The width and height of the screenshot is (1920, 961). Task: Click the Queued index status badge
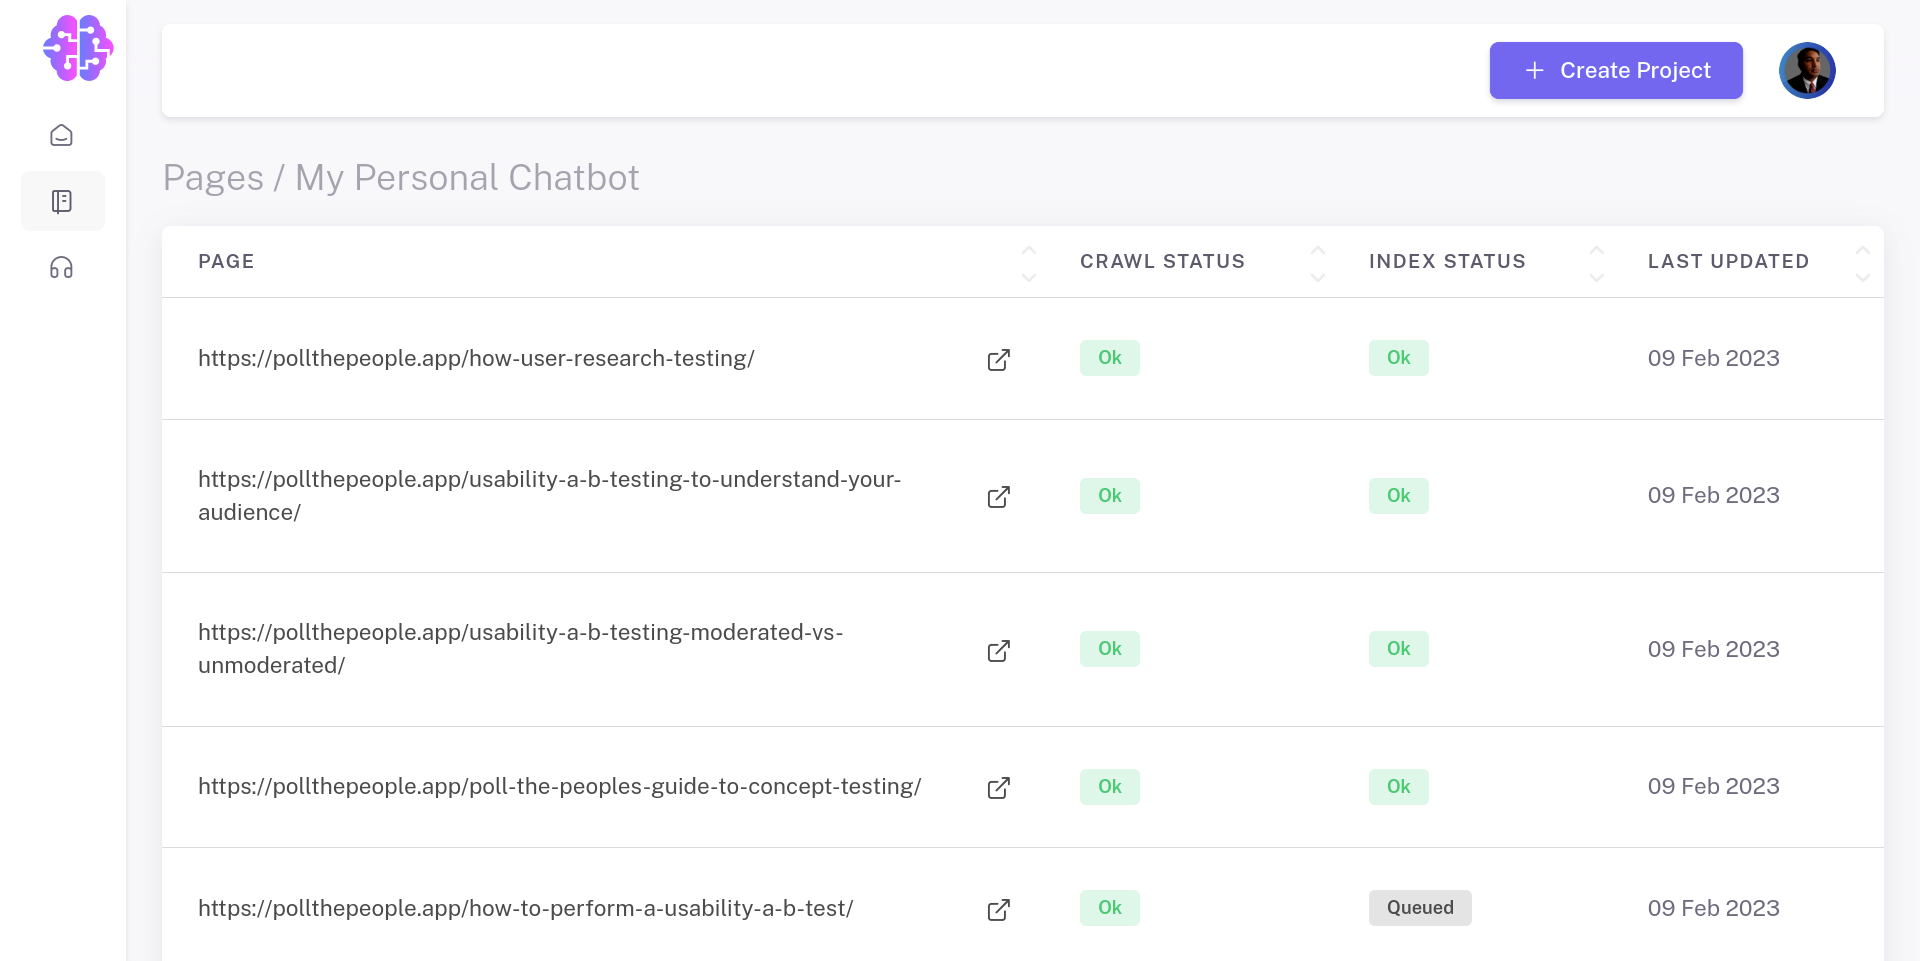pos(1419,908)
